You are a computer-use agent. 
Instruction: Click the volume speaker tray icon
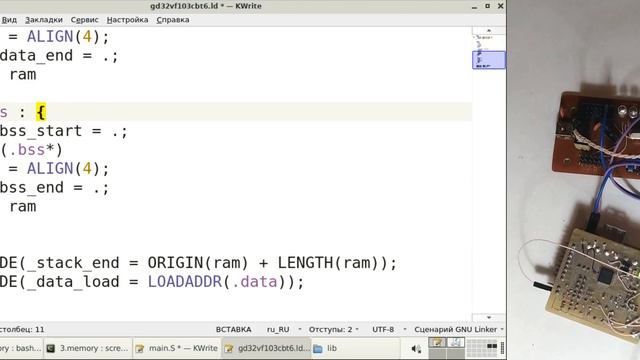coord(416,349)
